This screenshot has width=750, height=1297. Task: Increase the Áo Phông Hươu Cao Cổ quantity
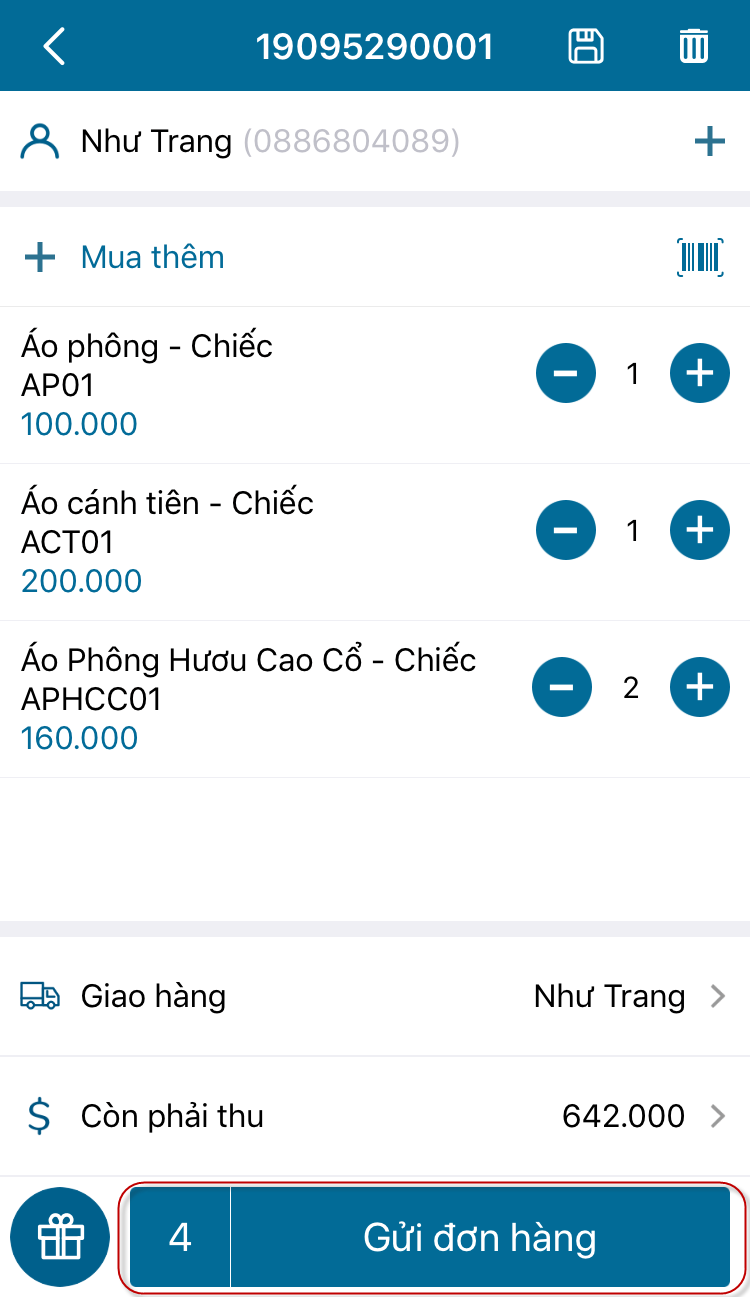coord(699,687)
